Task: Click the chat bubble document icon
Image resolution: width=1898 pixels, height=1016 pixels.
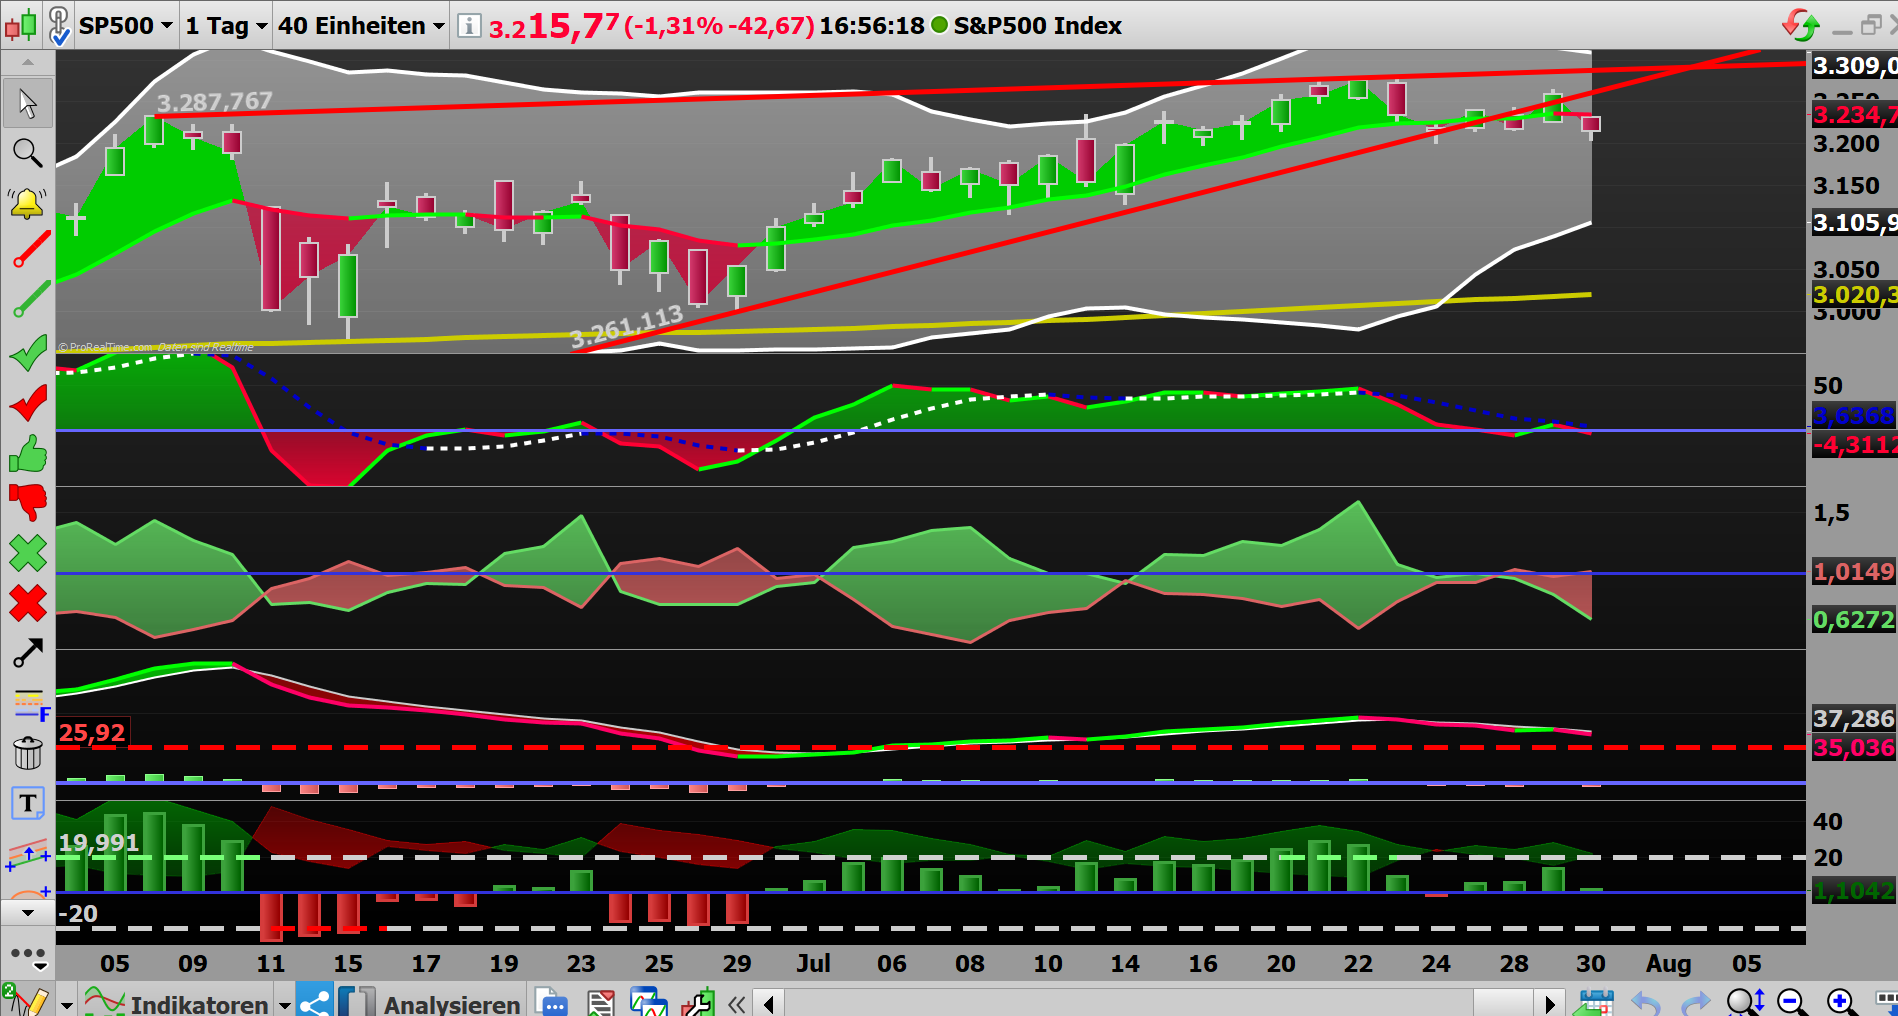Action: point(551,1002)
